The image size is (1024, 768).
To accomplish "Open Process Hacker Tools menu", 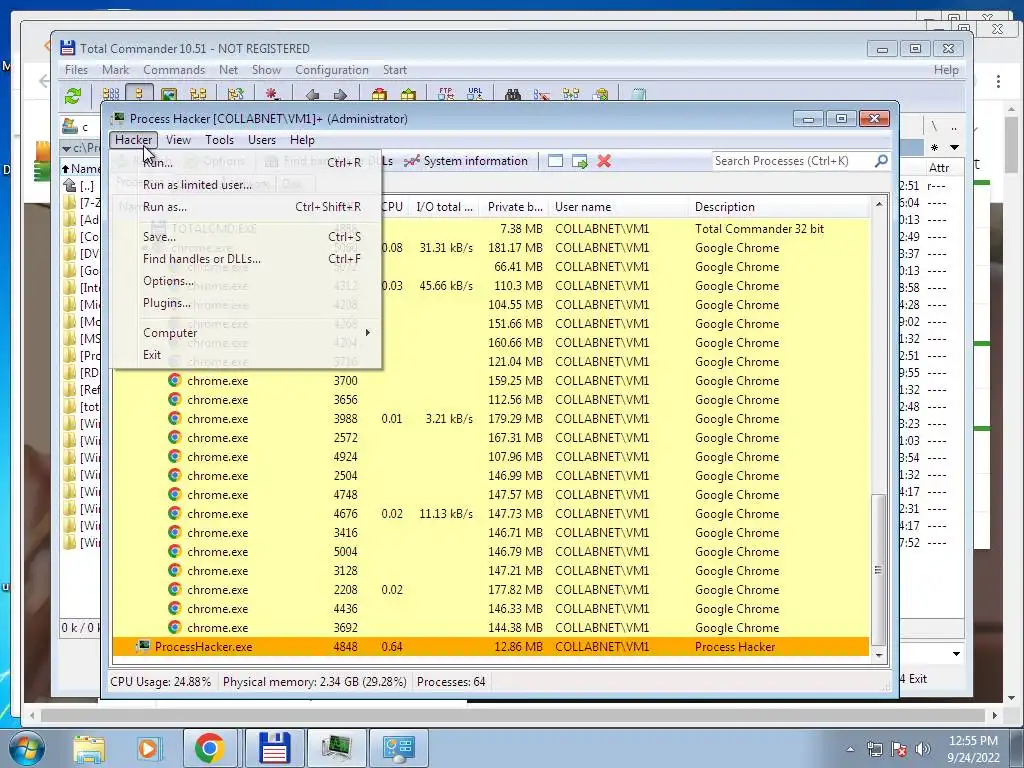I will pos(219,140).
